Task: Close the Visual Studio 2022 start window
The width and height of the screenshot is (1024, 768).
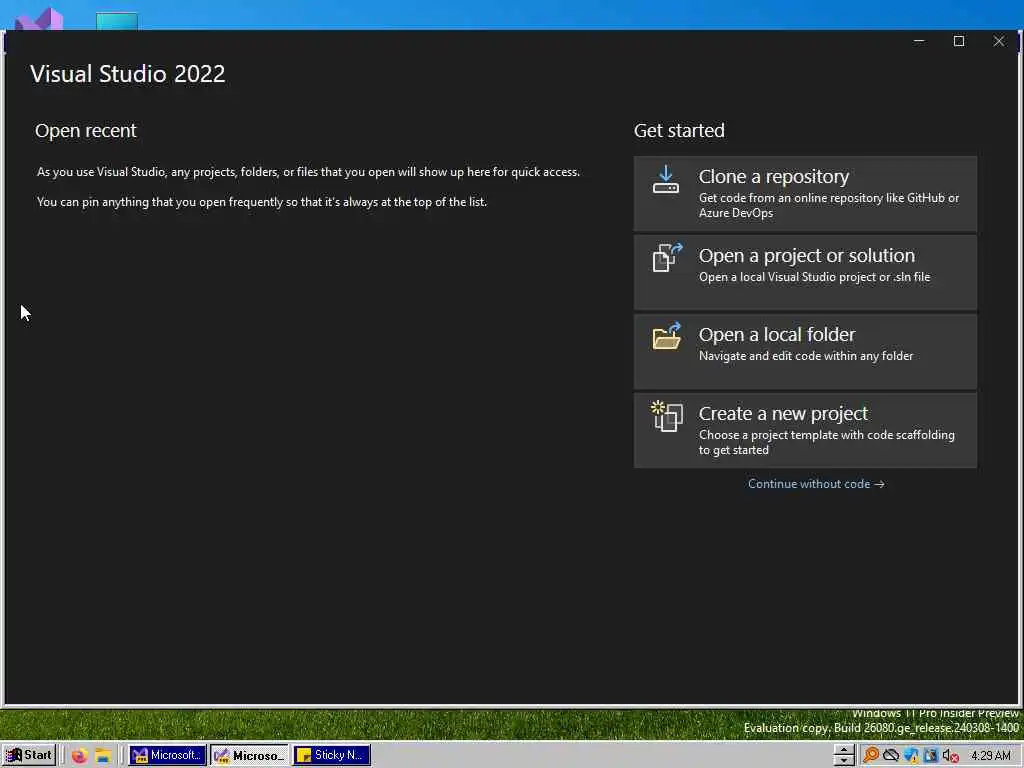Action: [999, 41]
